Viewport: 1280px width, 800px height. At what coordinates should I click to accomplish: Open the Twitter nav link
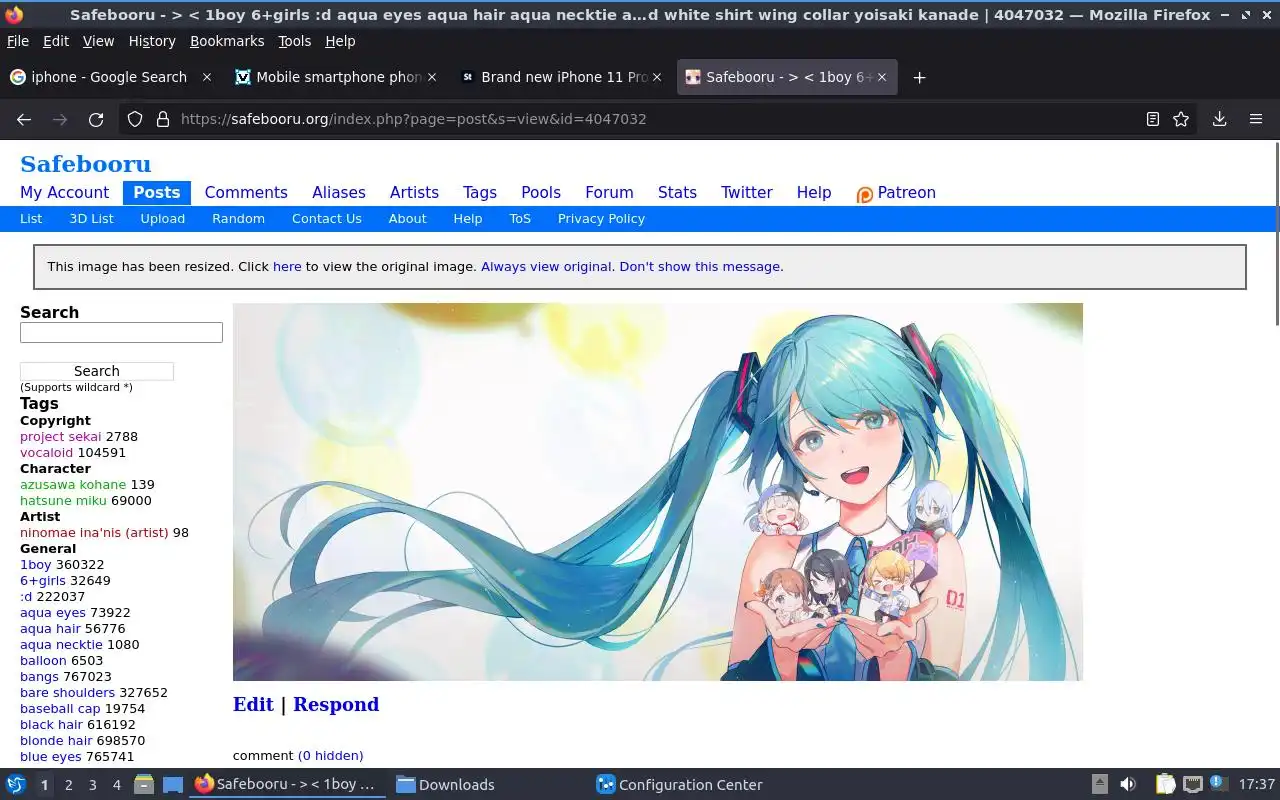click(747, 193)
